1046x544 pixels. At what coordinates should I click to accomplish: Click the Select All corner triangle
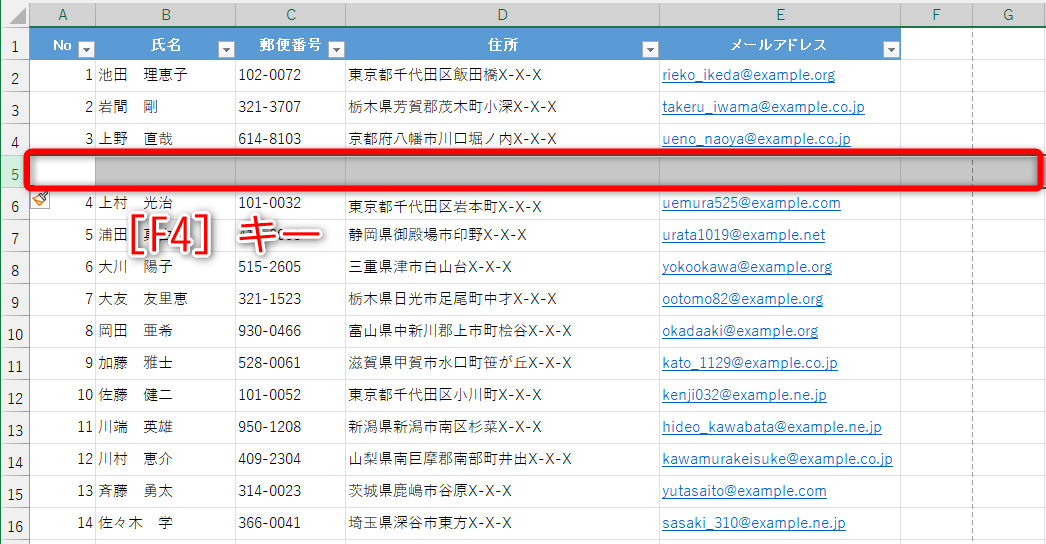pos(16,14)
